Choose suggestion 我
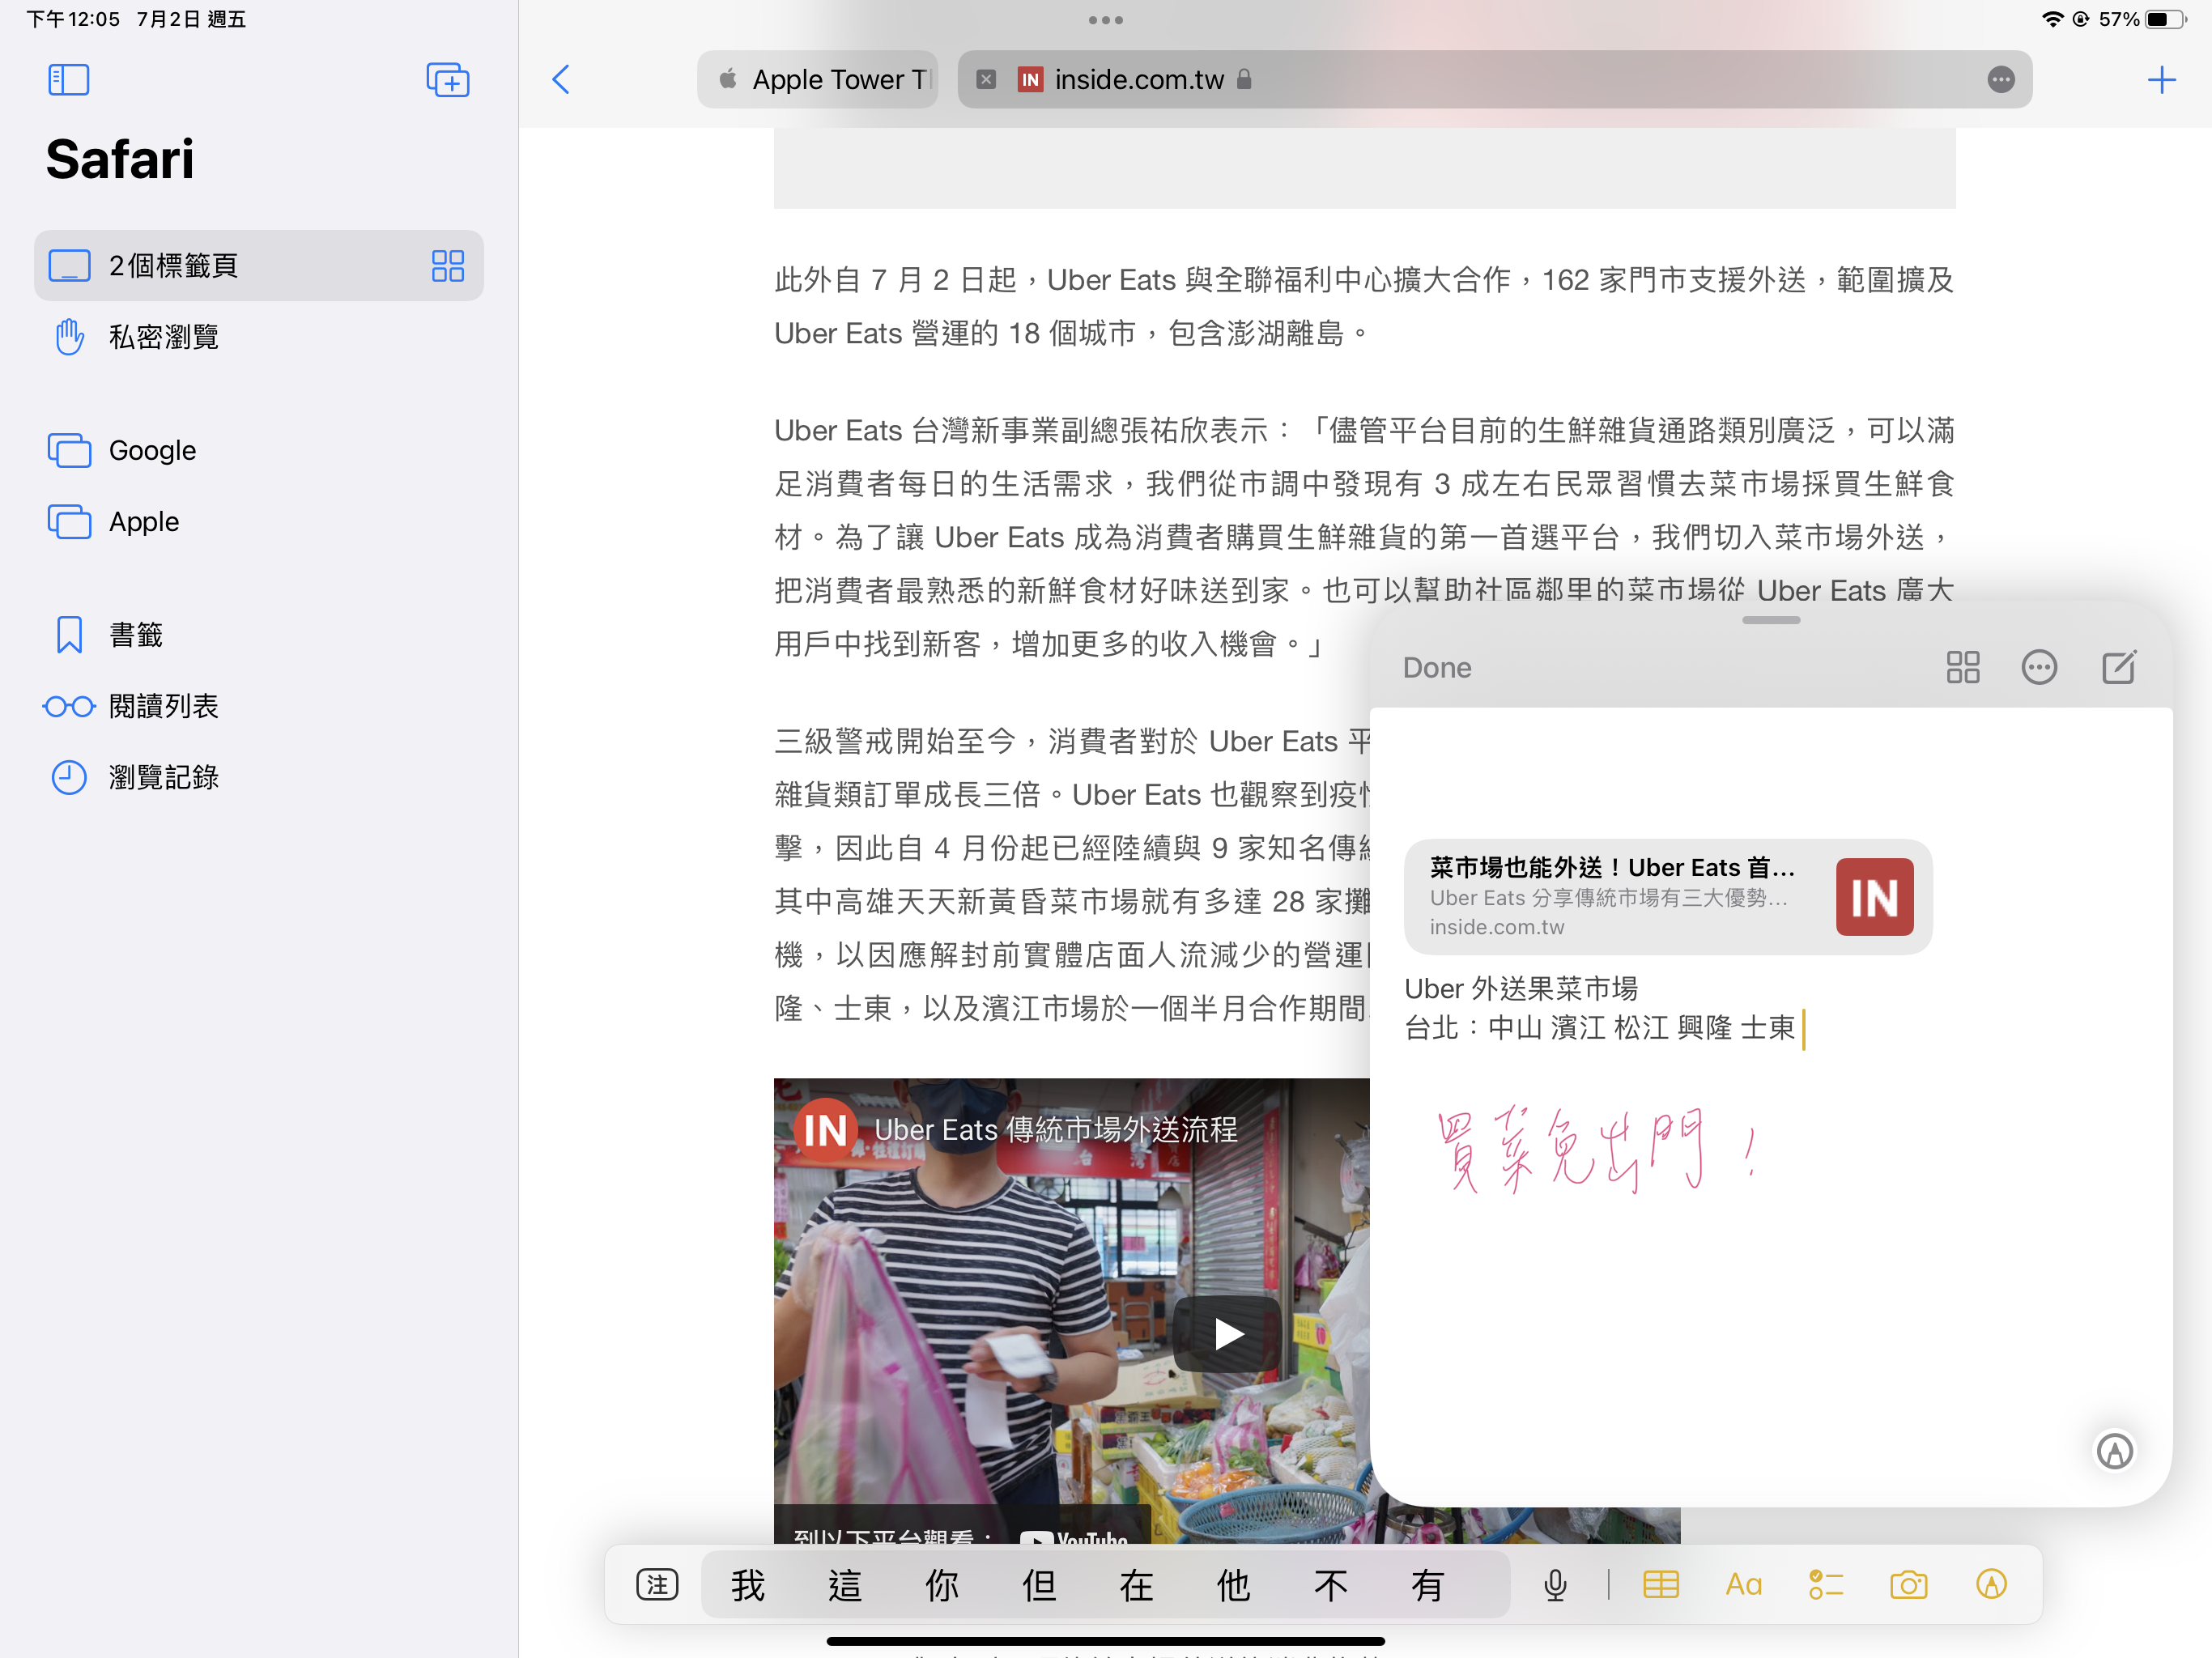 pyautogui.click(x=748, y=1585)
